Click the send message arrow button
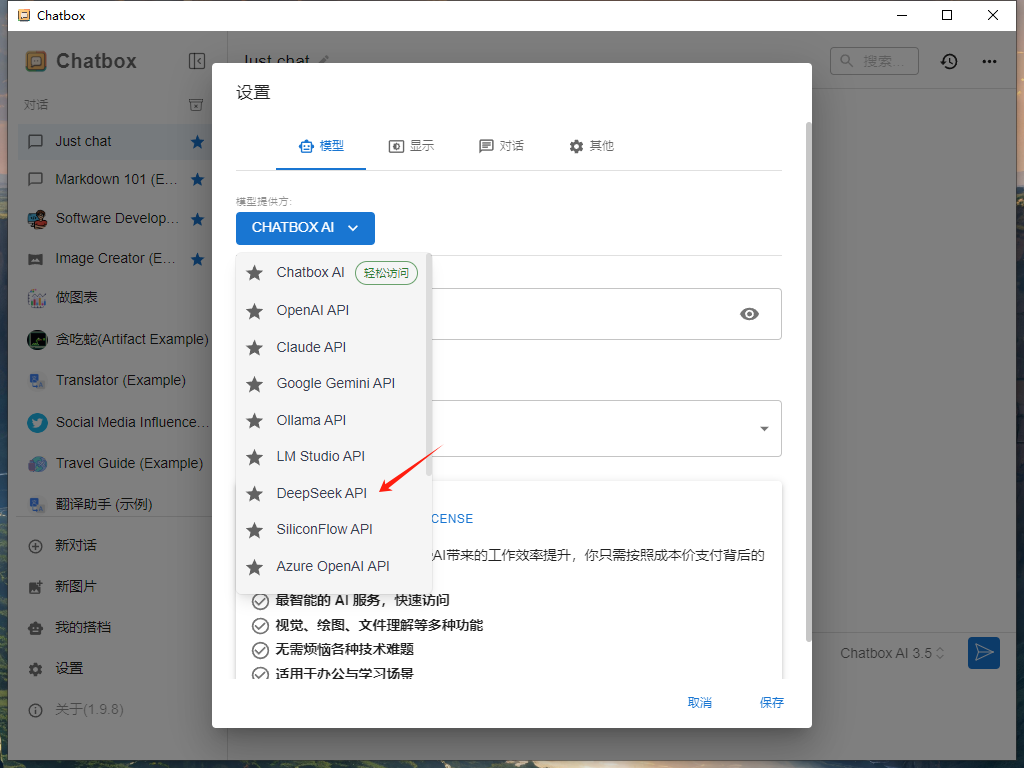 [984, 652]
